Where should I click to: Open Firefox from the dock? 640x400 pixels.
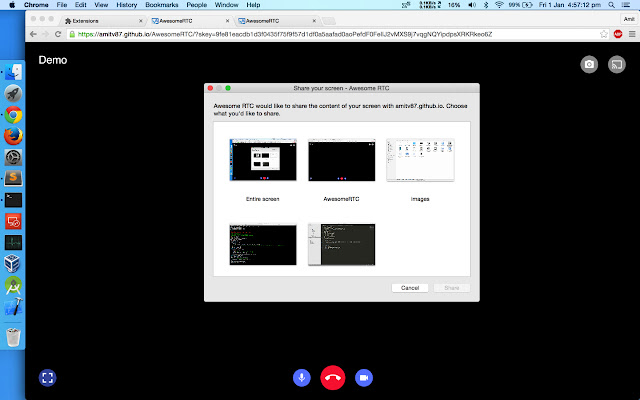point(13,136)
